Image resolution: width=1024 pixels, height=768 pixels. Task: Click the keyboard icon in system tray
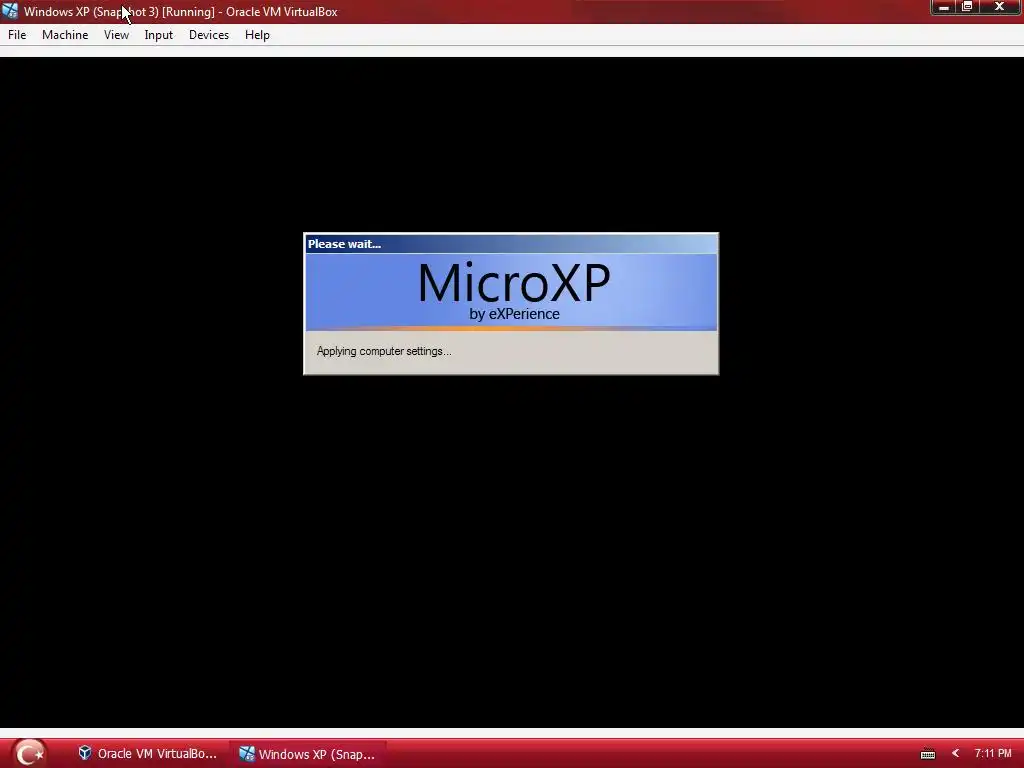pyautogui.click(x=928, y=754)
